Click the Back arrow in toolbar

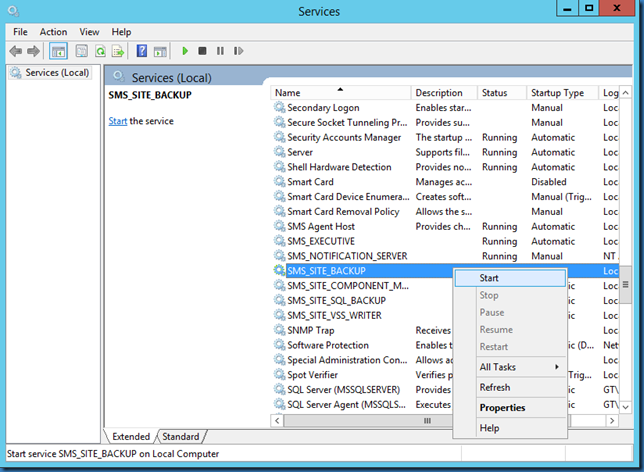coord(16,51)
